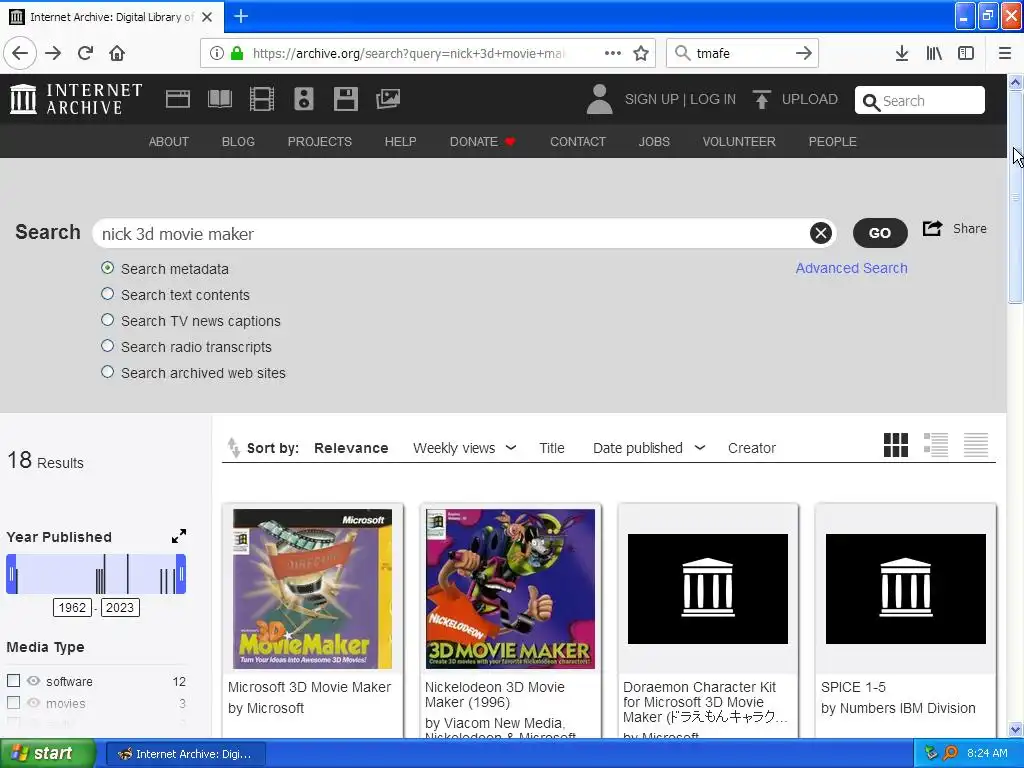Toggle the eye icon next to software
The image size is (1024, 768).
coord(33,680)
